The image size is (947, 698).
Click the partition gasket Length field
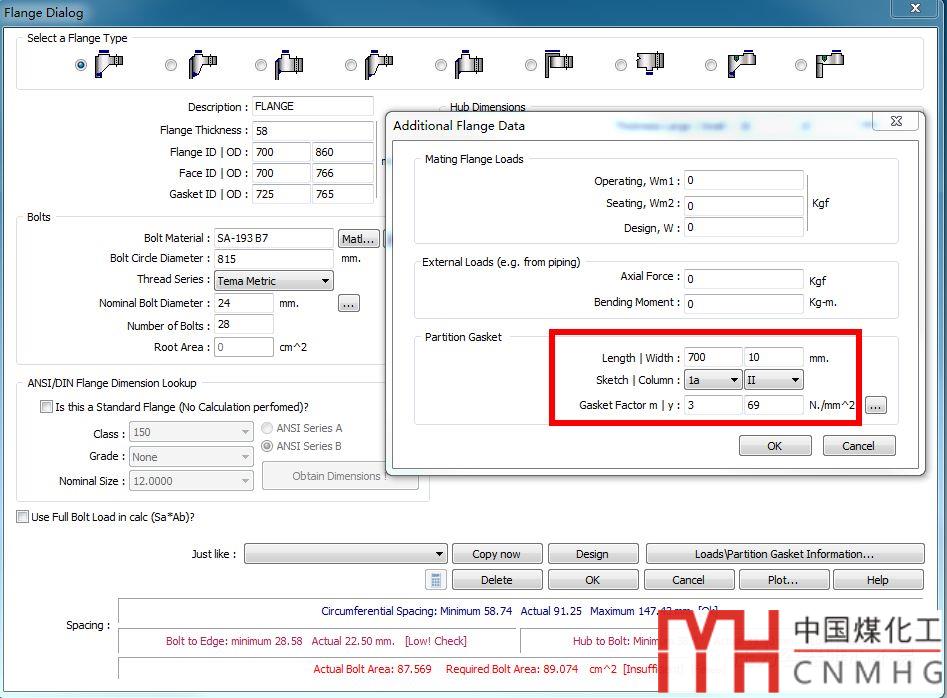(x=713, y=357)
